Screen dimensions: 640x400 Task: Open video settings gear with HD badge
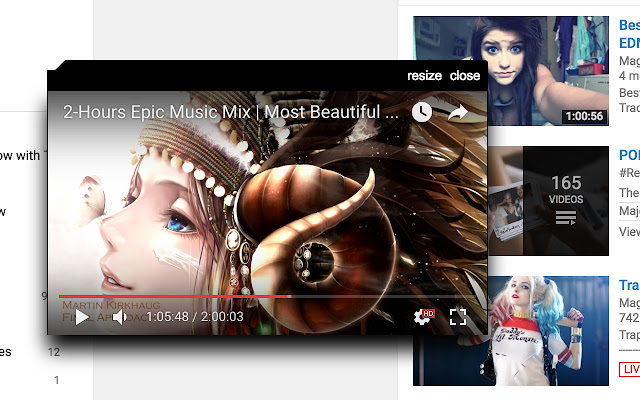[424, 316]
